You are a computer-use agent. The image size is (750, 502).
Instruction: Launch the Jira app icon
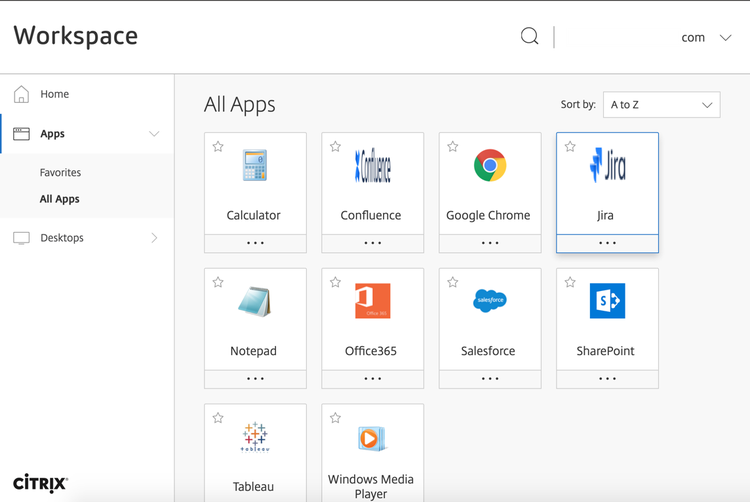click(x=607, y=165)
